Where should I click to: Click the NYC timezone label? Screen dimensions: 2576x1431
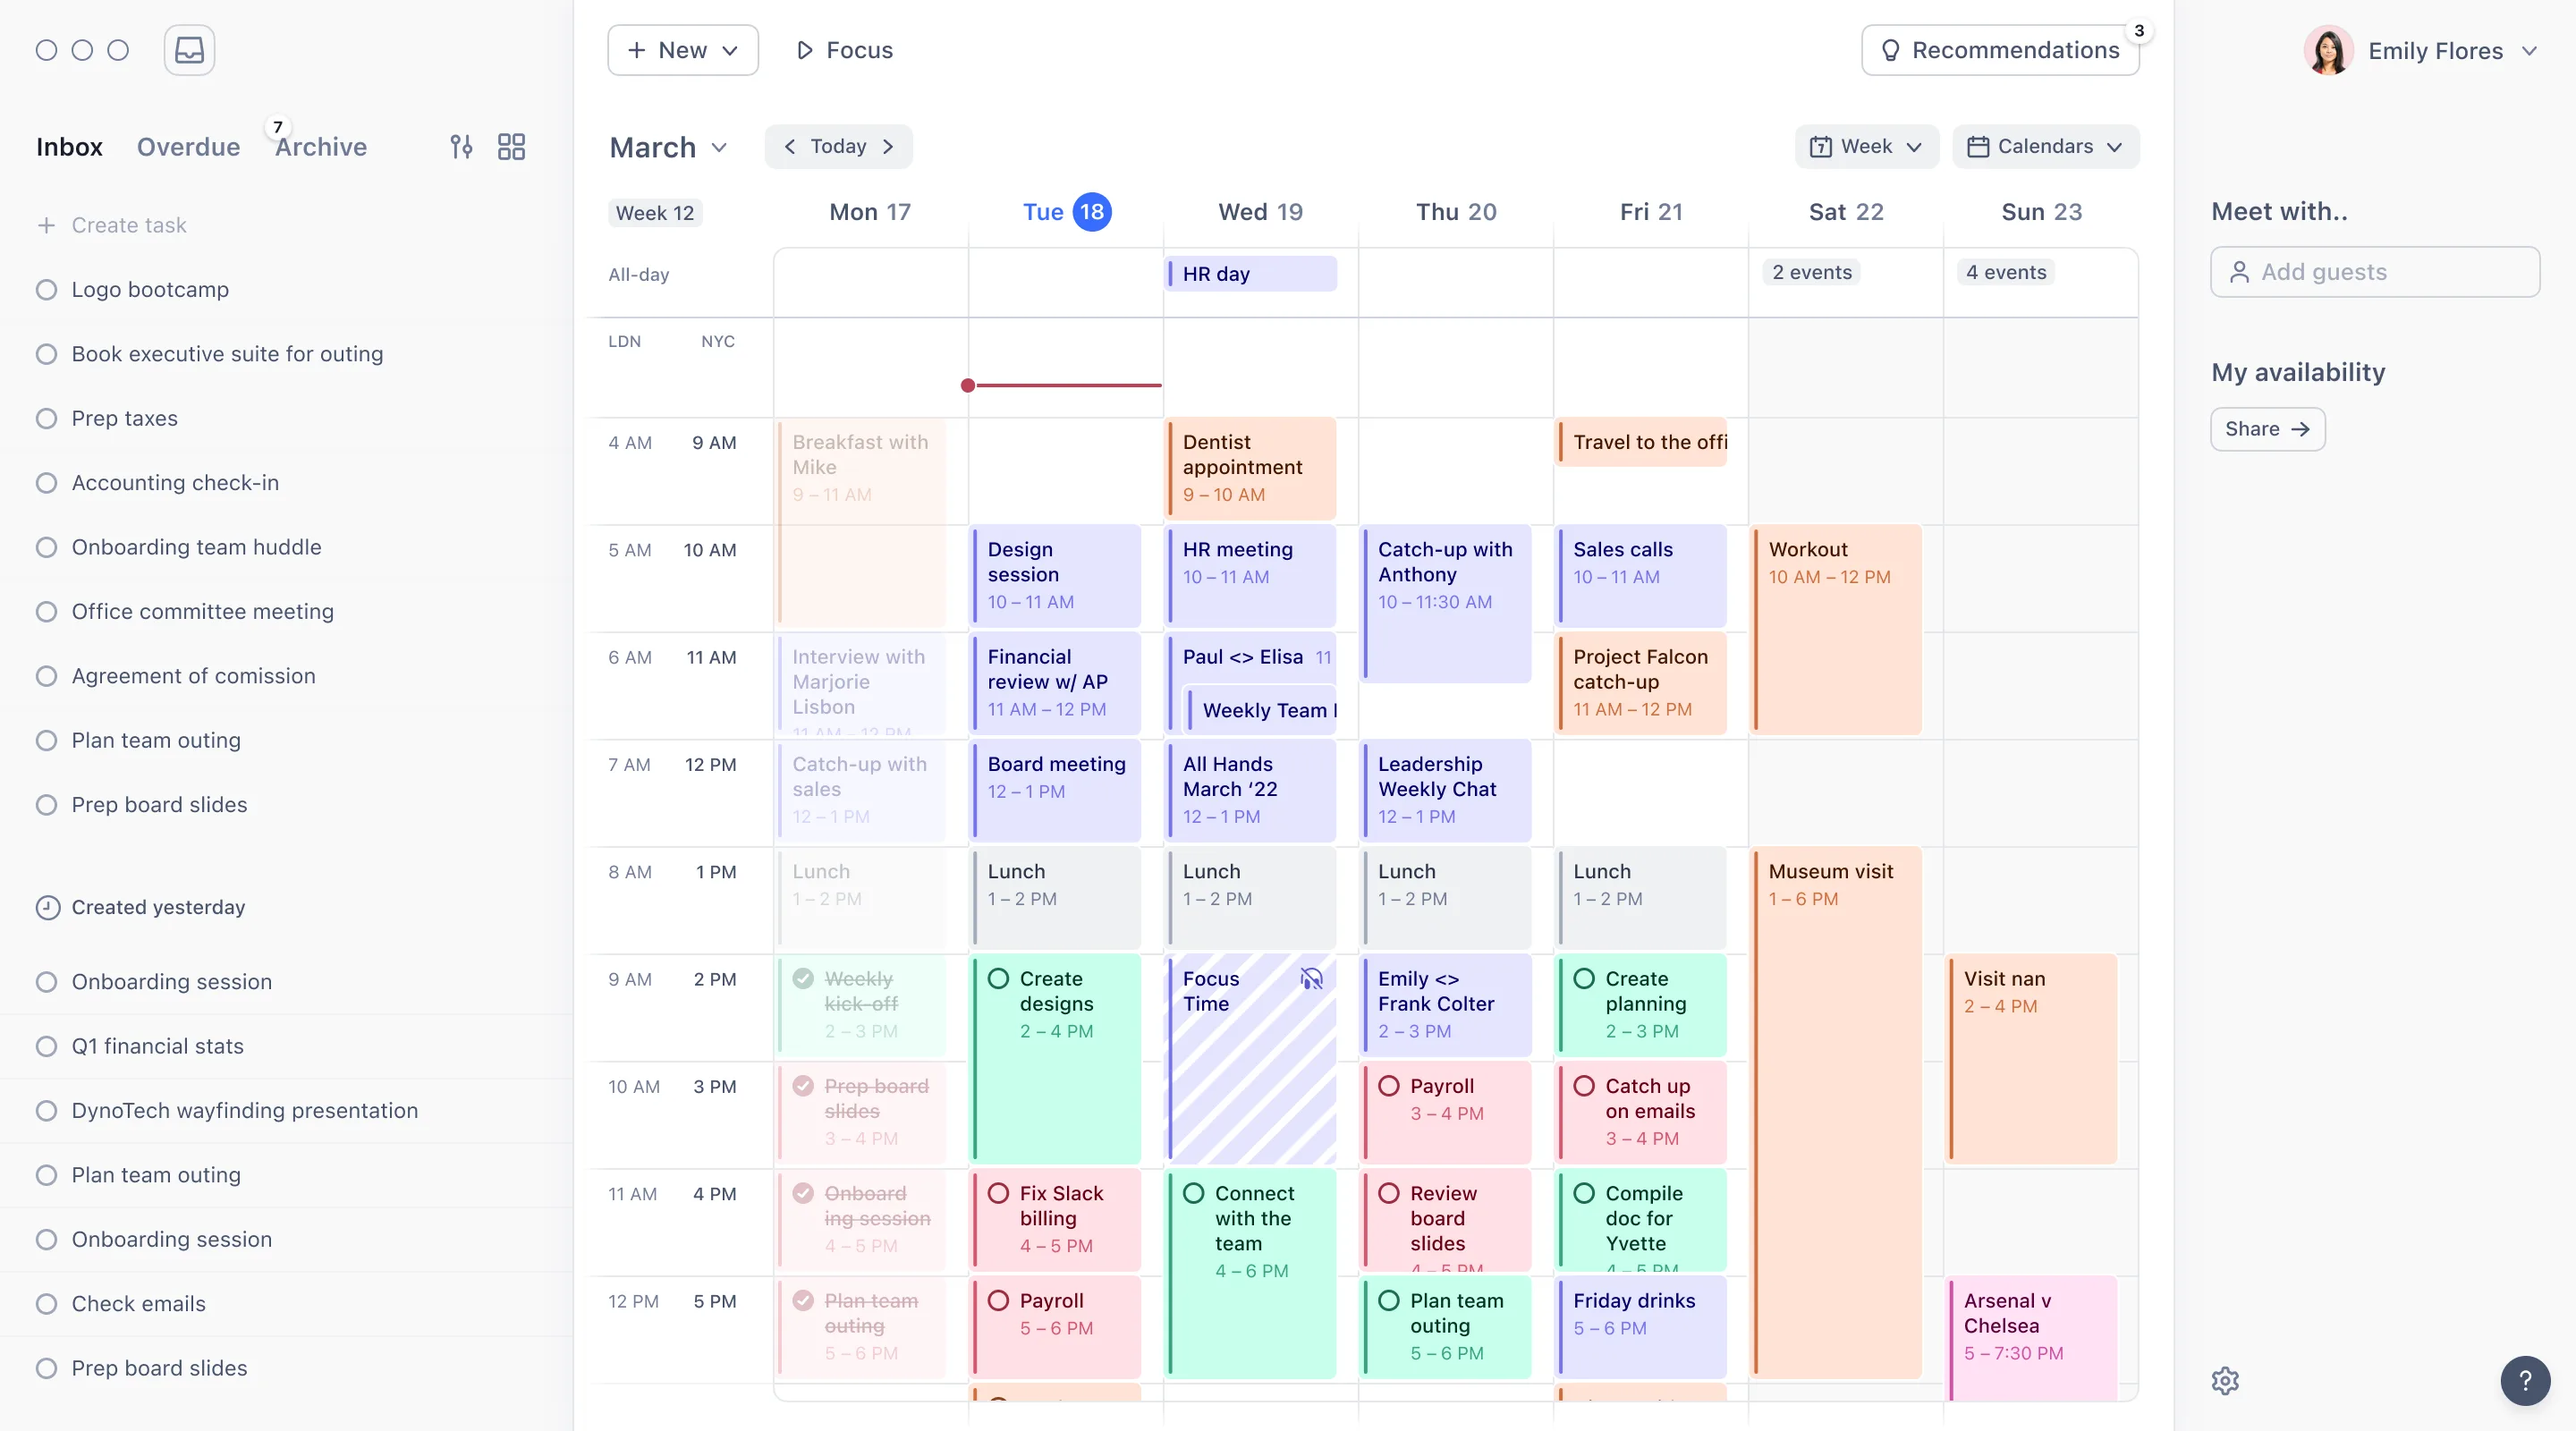[x=717, y=341]
